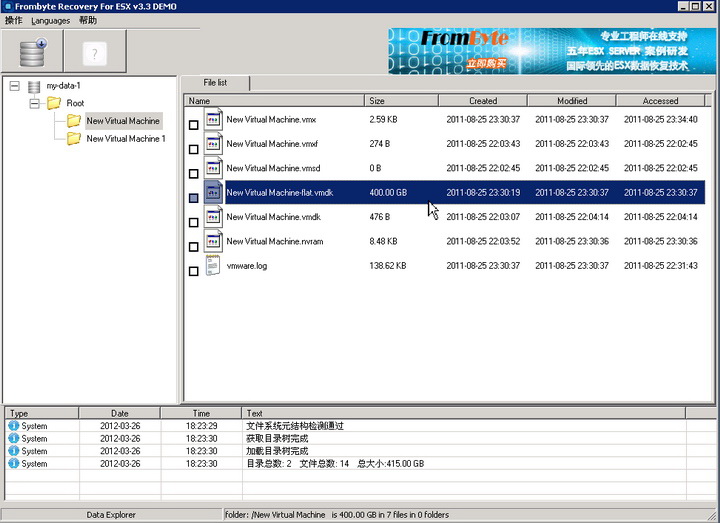Collapse the Root folder node
This screenshot has width=720, height=523.
point(34,103)
